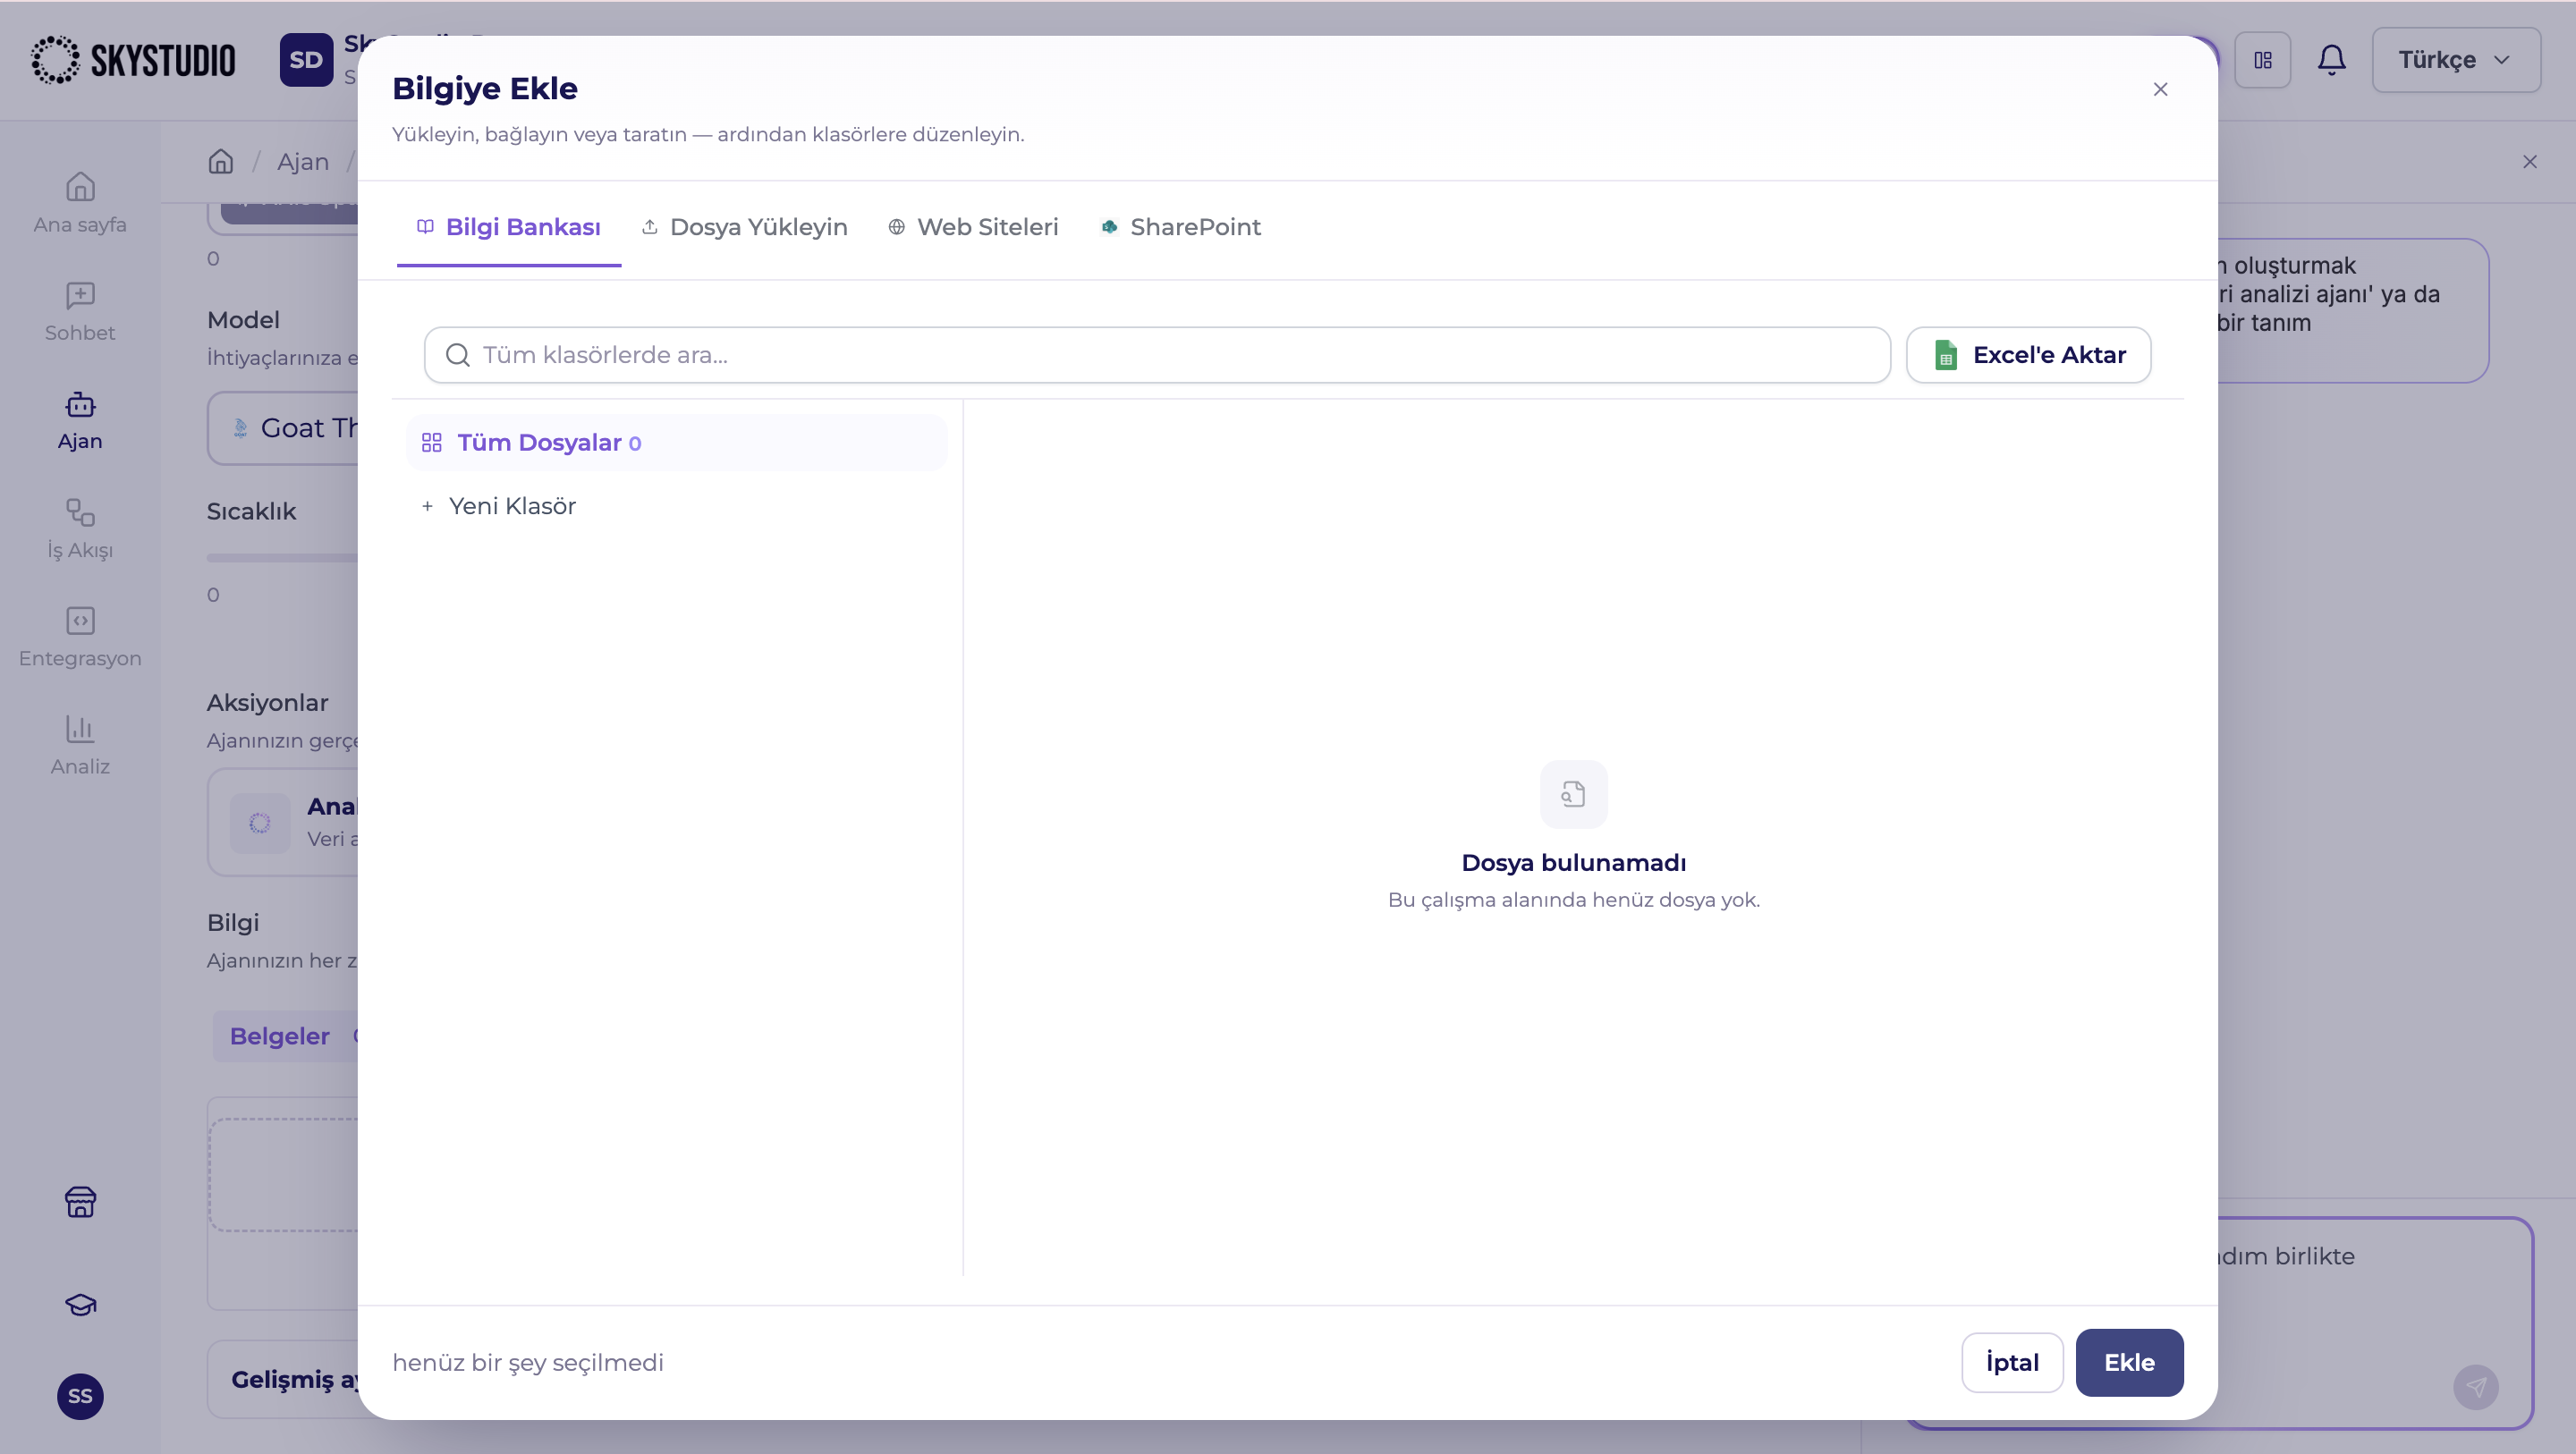
Task: Click the Tüm Dosyalar grid icon
Action: 432,443
